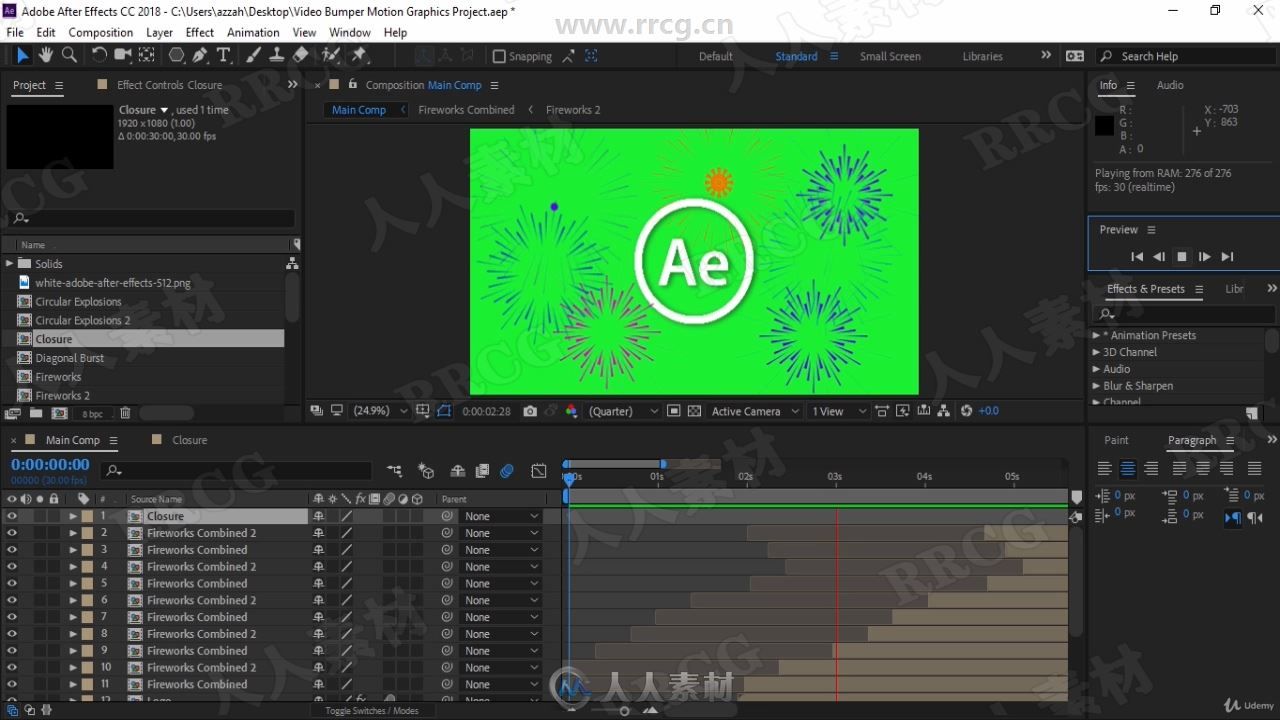Open the Active Camera dropdown
The width and height of the screenshot is (1280, 720).
pyautogui.click(x=755, y=411)
